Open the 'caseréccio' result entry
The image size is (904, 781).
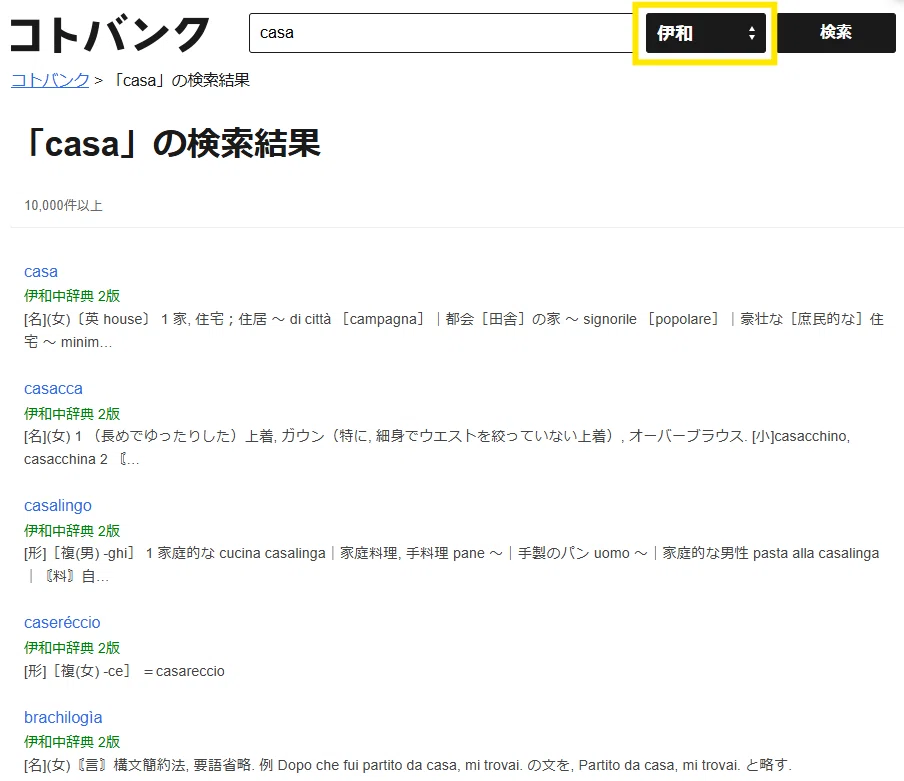click(62, 622)
